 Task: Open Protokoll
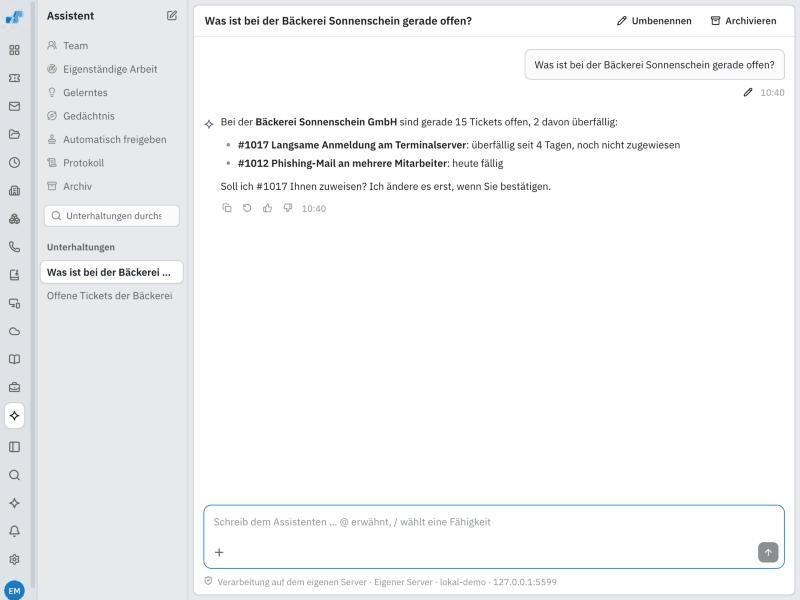tap(112, 163)
